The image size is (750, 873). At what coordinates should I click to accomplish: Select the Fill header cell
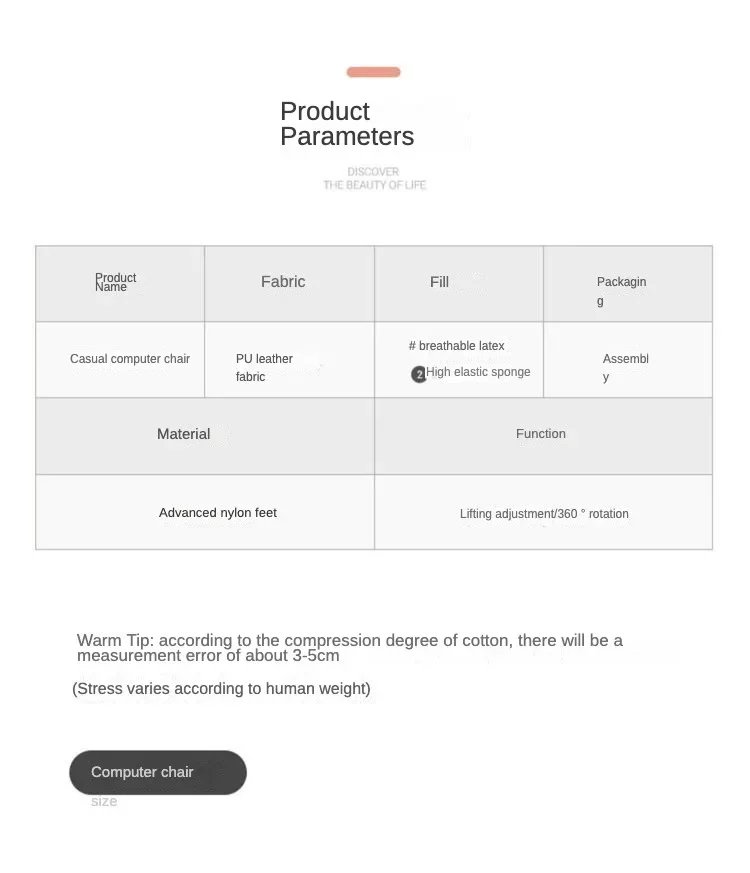tap(459, 283)
